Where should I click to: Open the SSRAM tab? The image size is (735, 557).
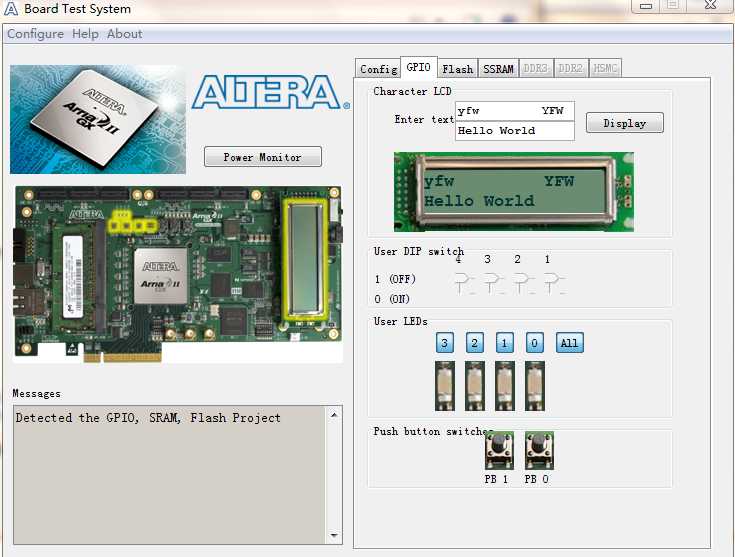point(498,69)
